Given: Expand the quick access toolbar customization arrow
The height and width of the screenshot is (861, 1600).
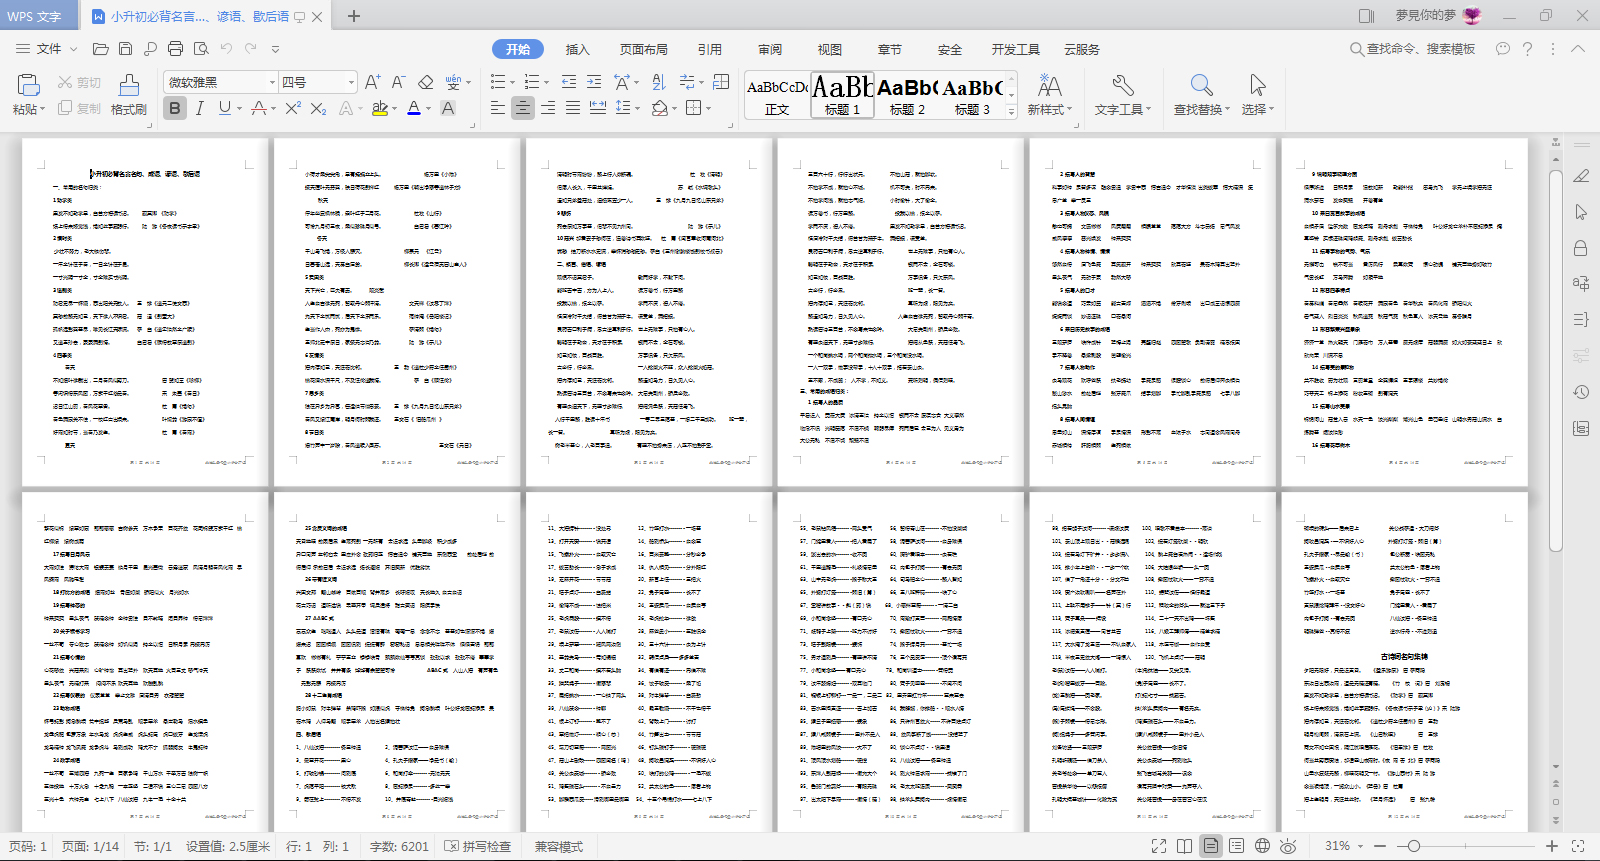Looking at the screenshot, I should coord(275,49).
